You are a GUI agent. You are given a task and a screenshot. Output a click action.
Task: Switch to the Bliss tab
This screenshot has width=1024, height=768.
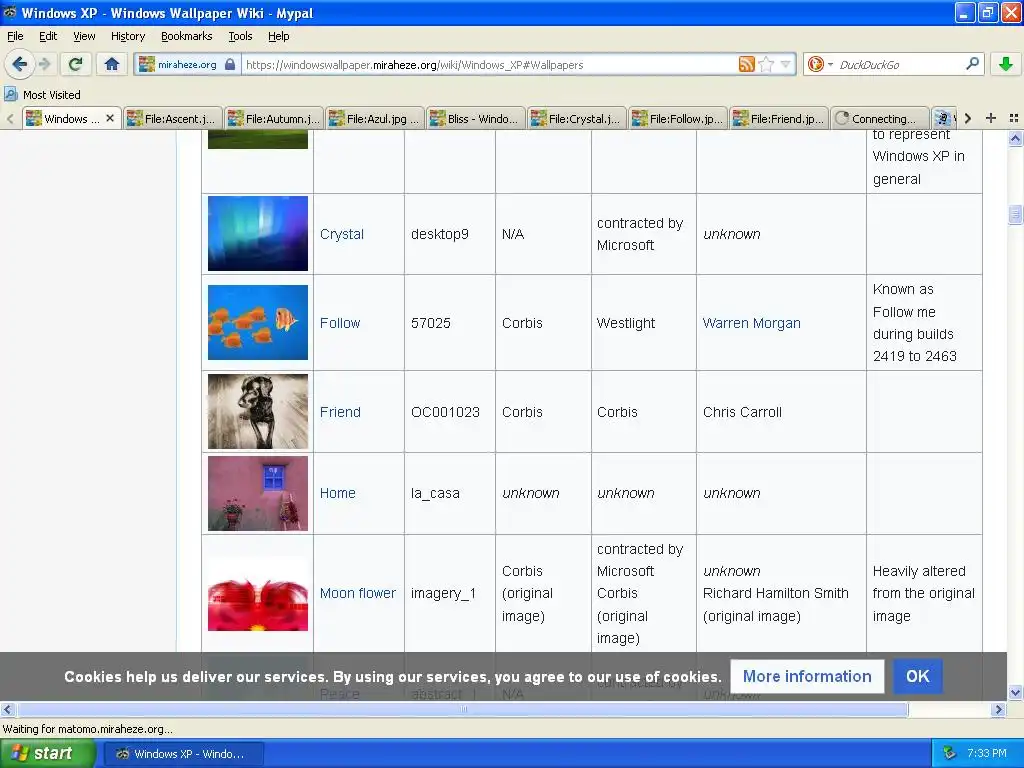click(476, 118)
